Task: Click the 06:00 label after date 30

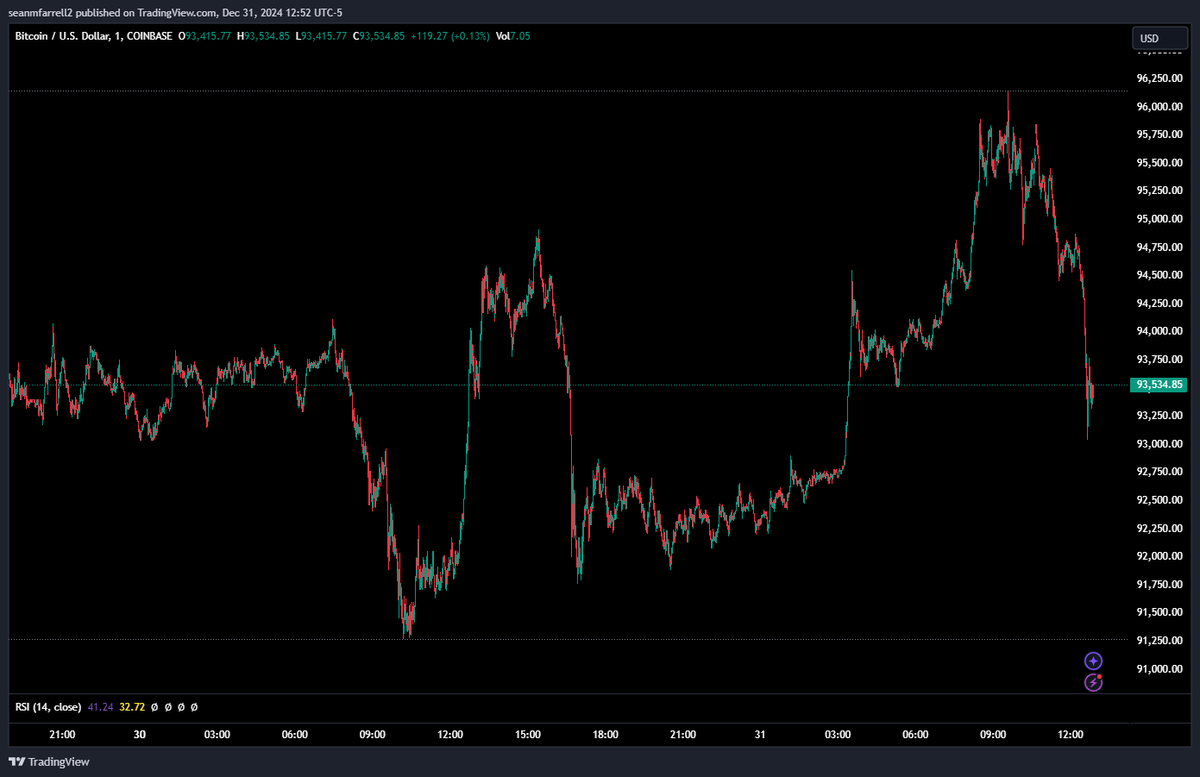Action: pyautogui.click(x=295, y=735)
